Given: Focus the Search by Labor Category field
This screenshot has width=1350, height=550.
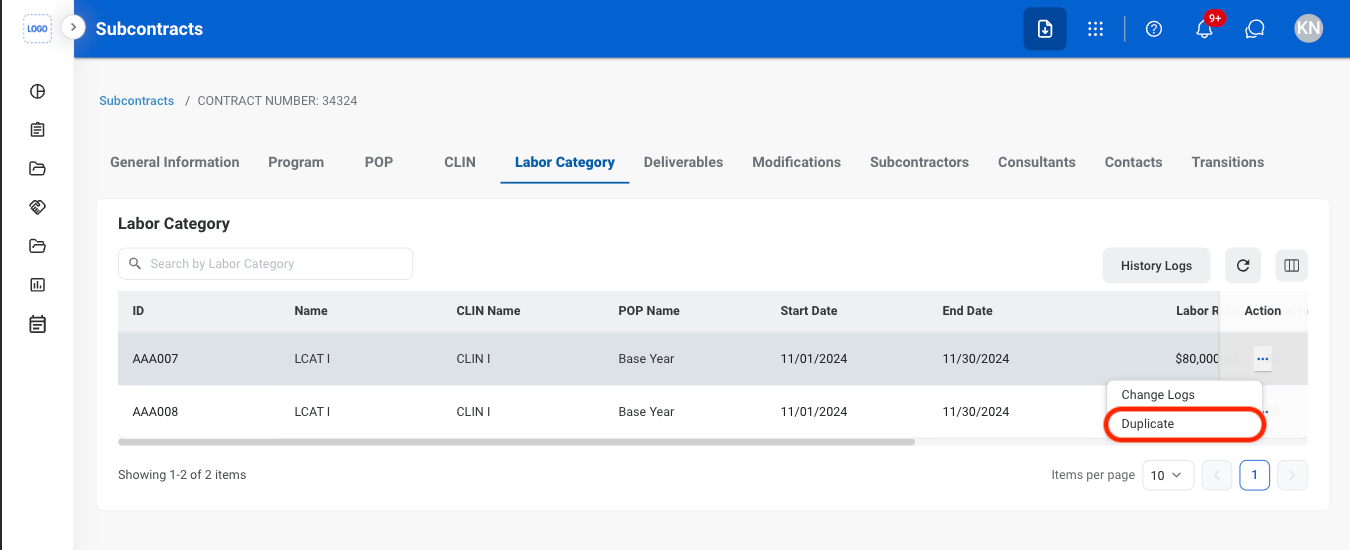Looking at the screenshot, I should (265, 264).
